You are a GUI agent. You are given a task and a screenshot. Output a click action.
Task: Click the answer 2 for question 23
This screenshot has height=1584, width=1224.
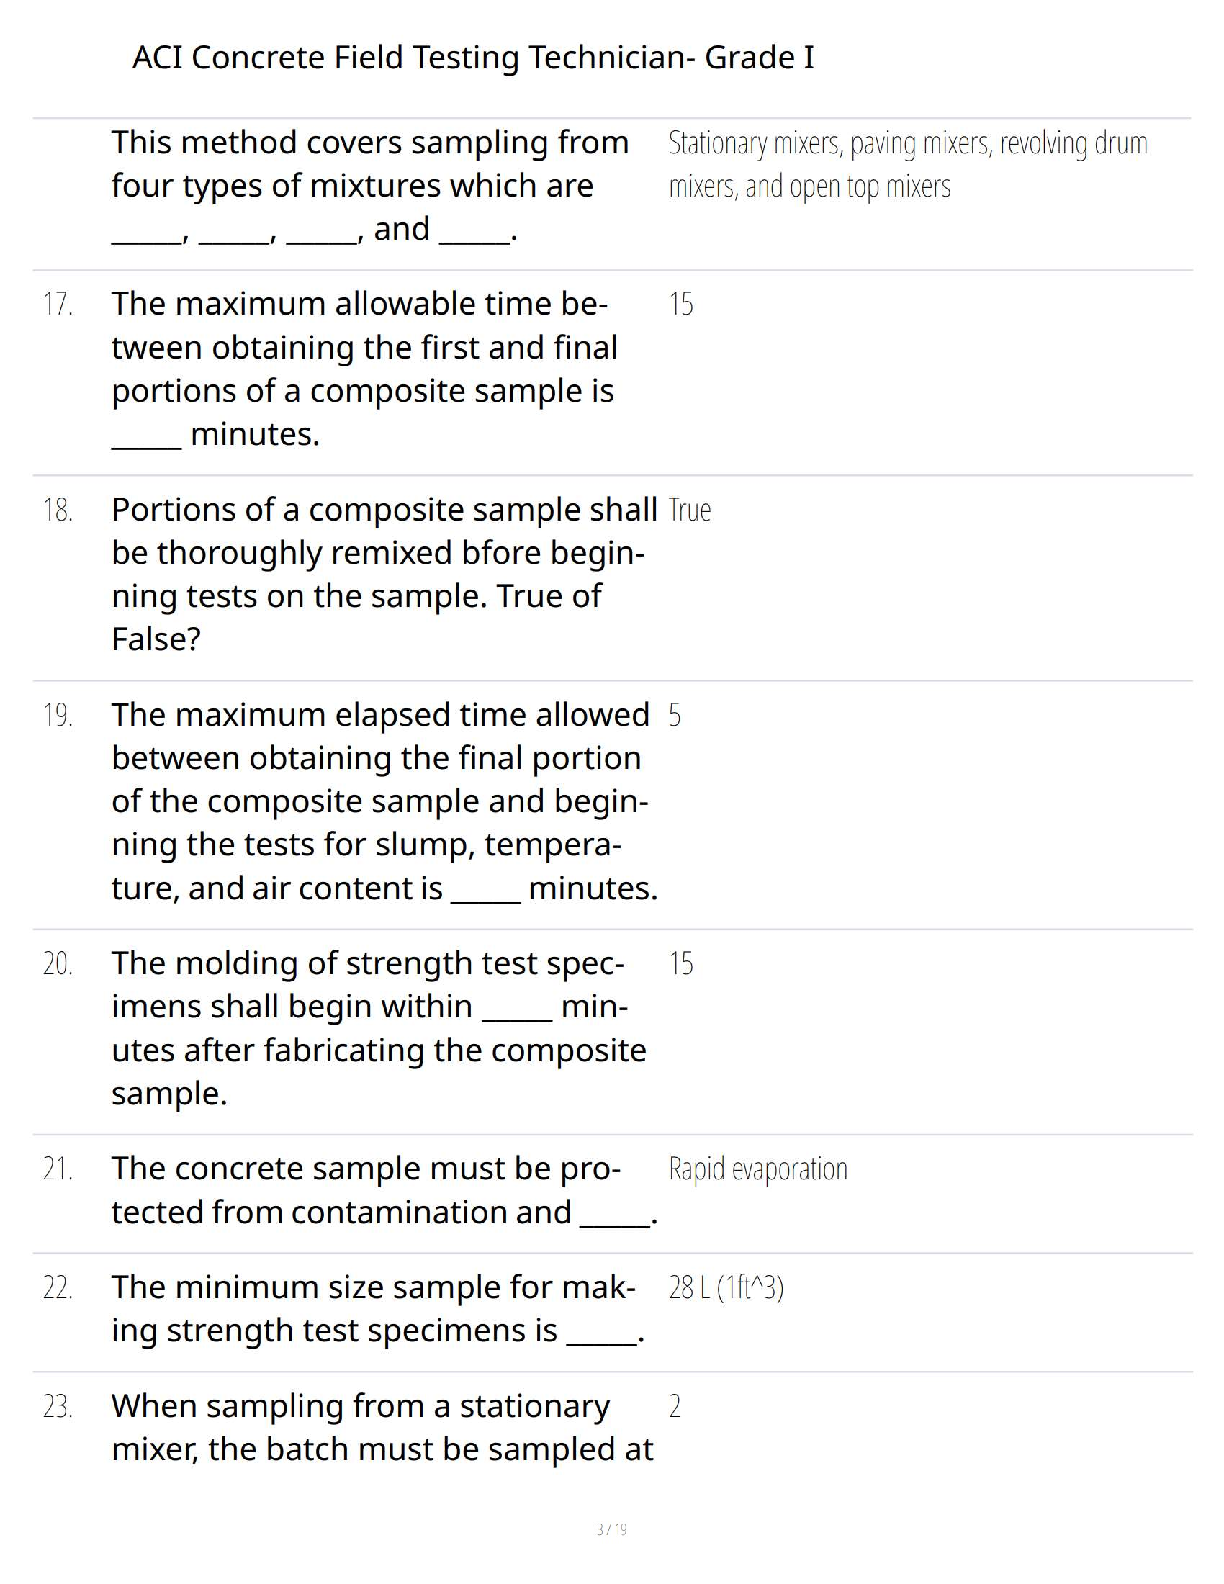(x=675, y=1407)
